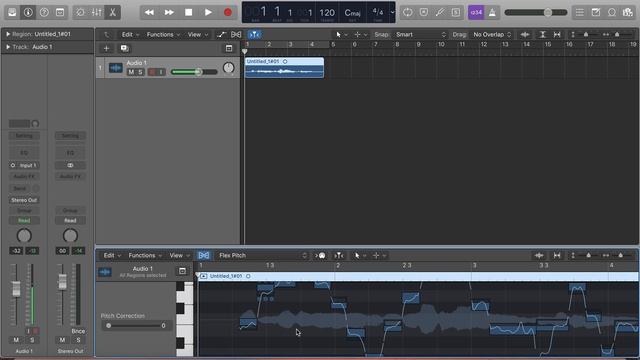This screenshot has height=360, width=640.
Task: Click the Fast Forward transport button
Action: tap(169, 12)
